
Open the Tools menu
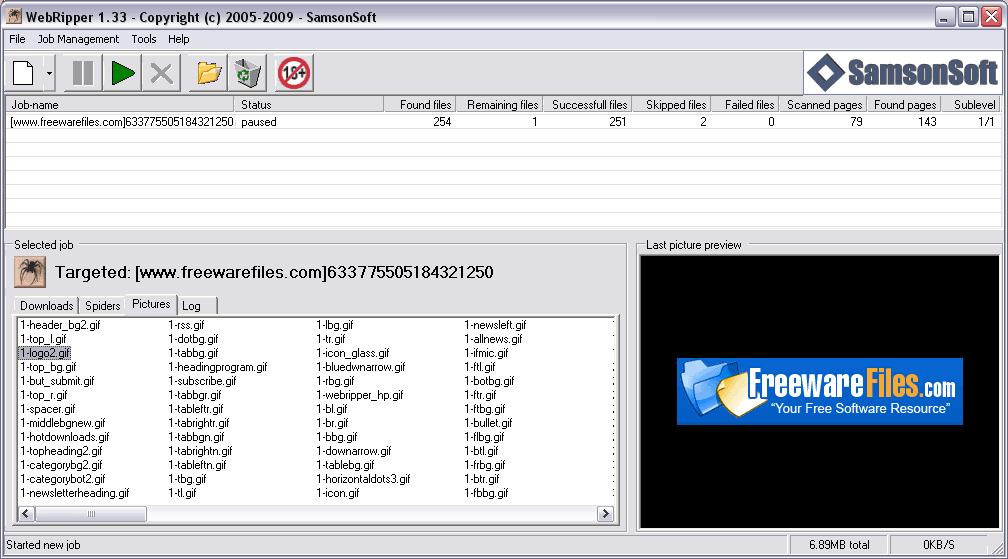click(144, 39)
